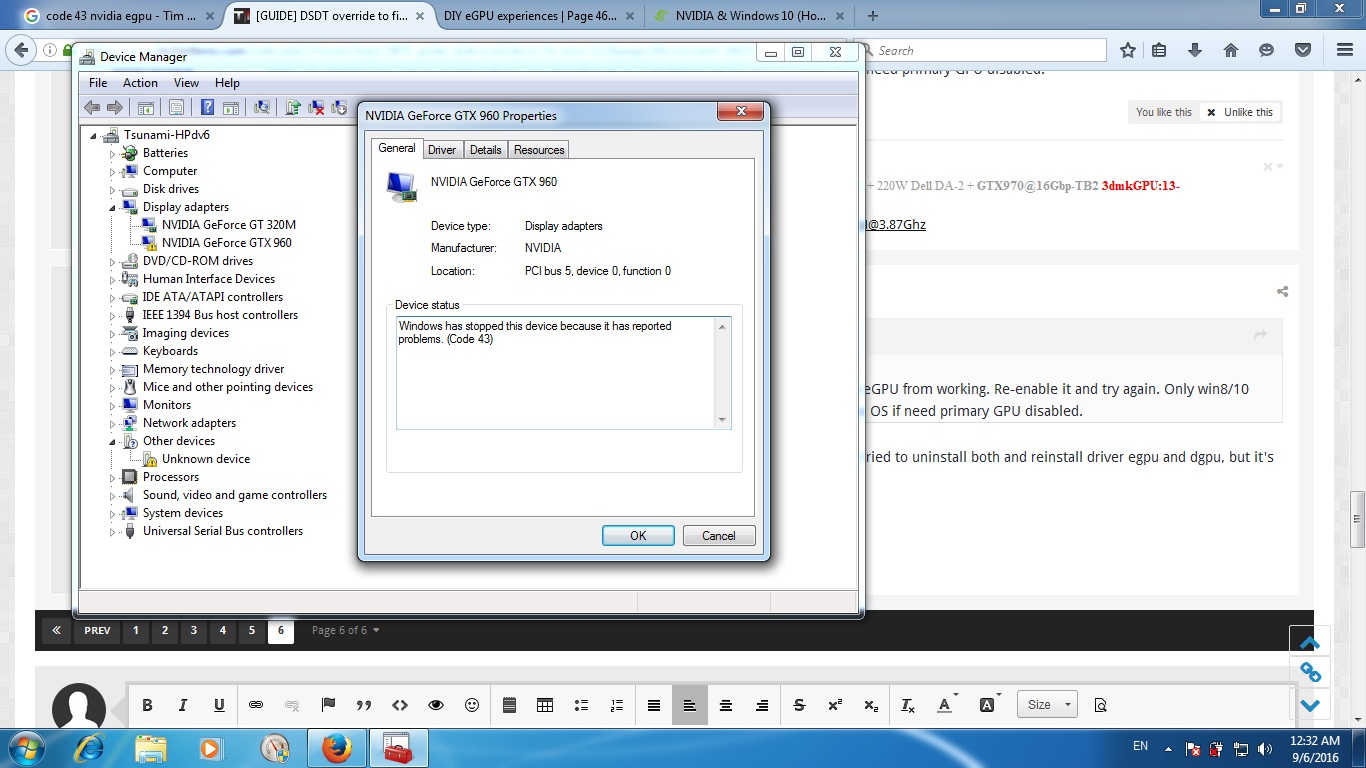Open the blue Help icon in Device Manager toolbar
1366x768 pixels.
point(207,107)
